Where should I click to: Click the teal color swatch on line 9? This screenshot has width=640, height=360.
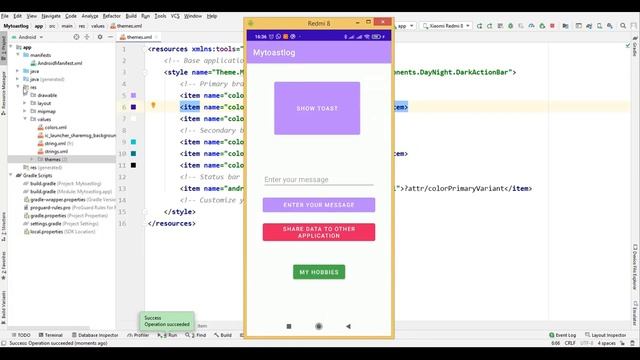tap(133, 142)
